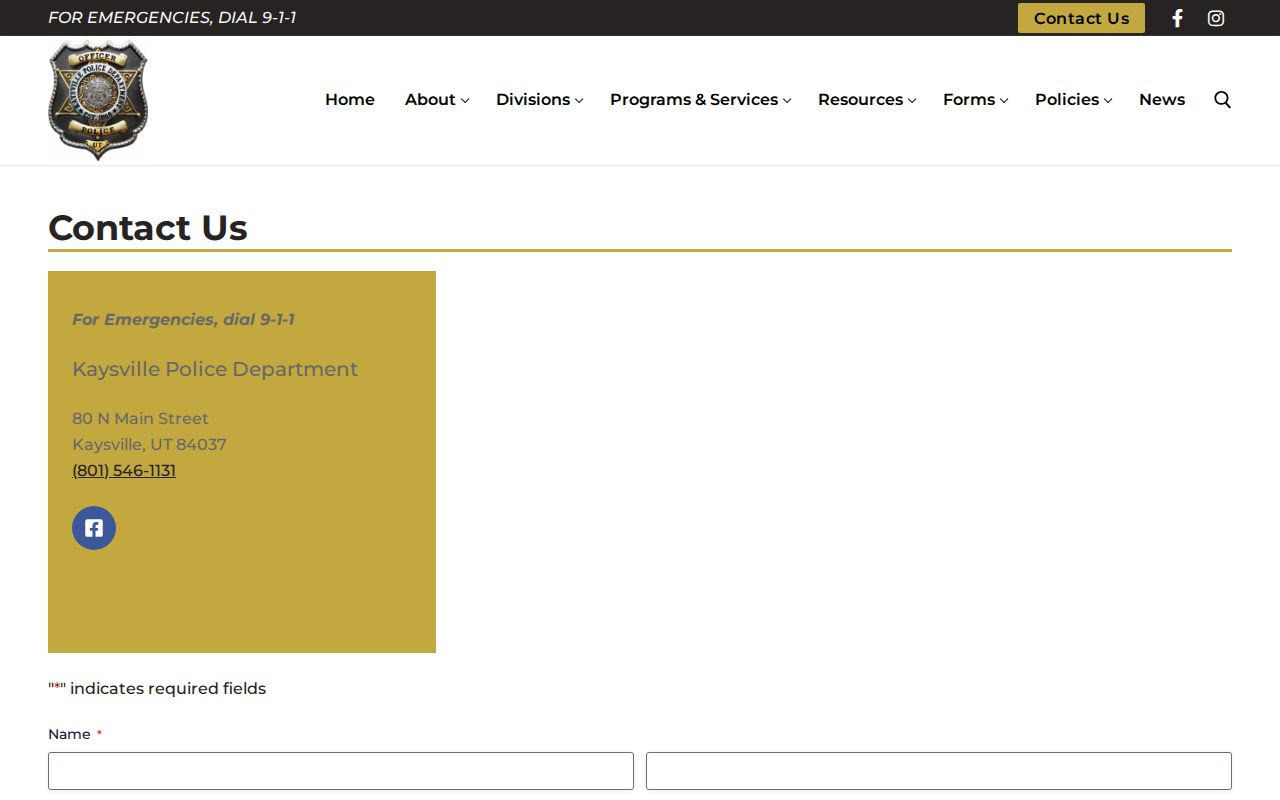Click the "Kaysville, UT 84037" text
The height and width of the screenshot is (800, 1280).
click(x=149, y=444)
